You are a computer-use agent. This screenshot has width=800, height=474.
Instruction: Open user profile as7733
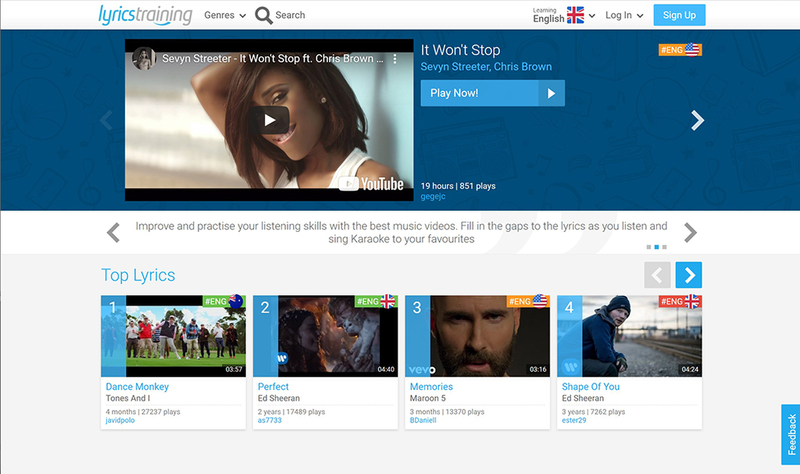click(x=269, y=420)
